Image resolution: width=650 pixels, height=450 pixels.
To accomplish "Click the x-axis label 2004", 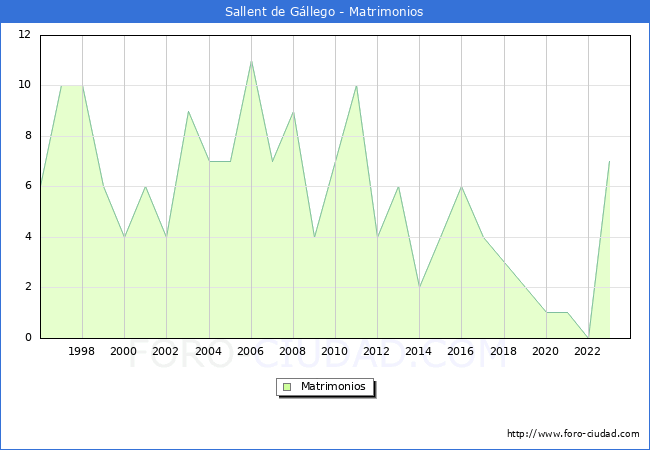I will (208, 351).
